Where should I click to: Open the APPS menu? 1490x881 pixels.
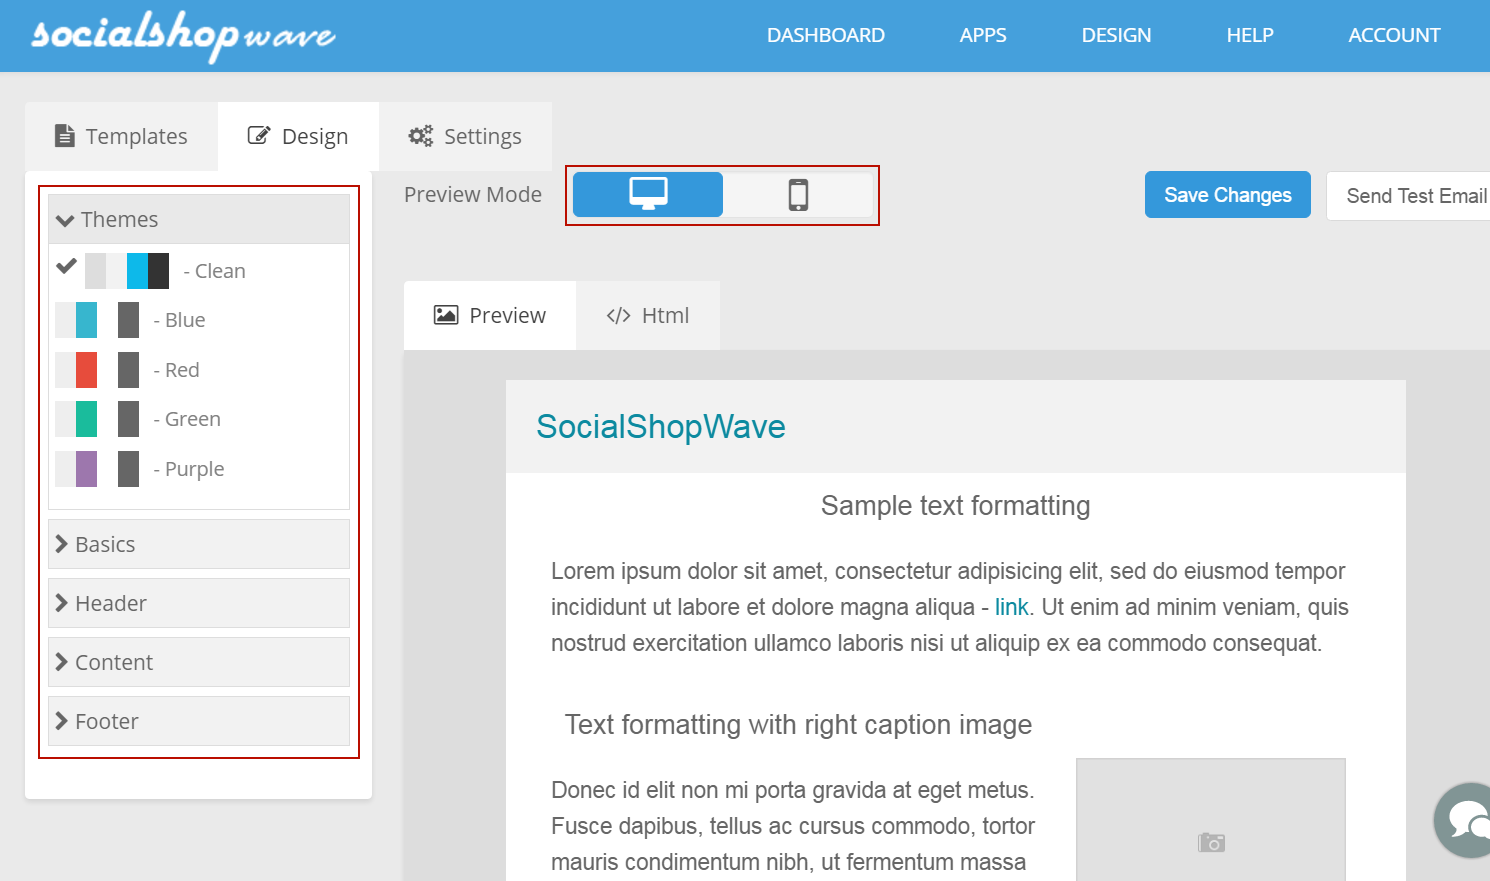(x=983, y=35)
